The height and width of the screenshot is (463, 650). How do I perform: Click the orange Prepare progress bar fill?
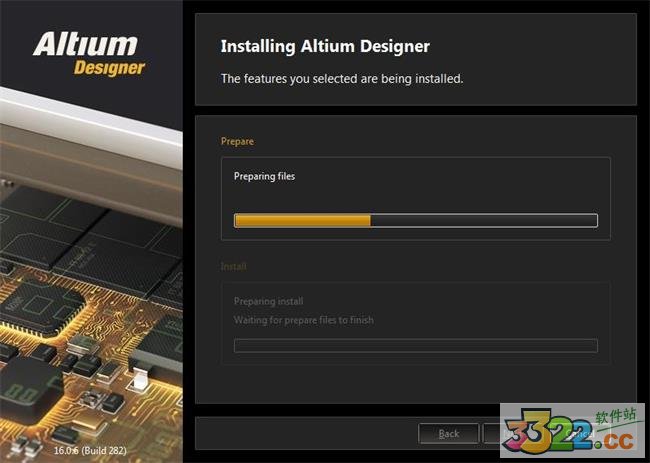pyautogui.click(x=303, y=221)
